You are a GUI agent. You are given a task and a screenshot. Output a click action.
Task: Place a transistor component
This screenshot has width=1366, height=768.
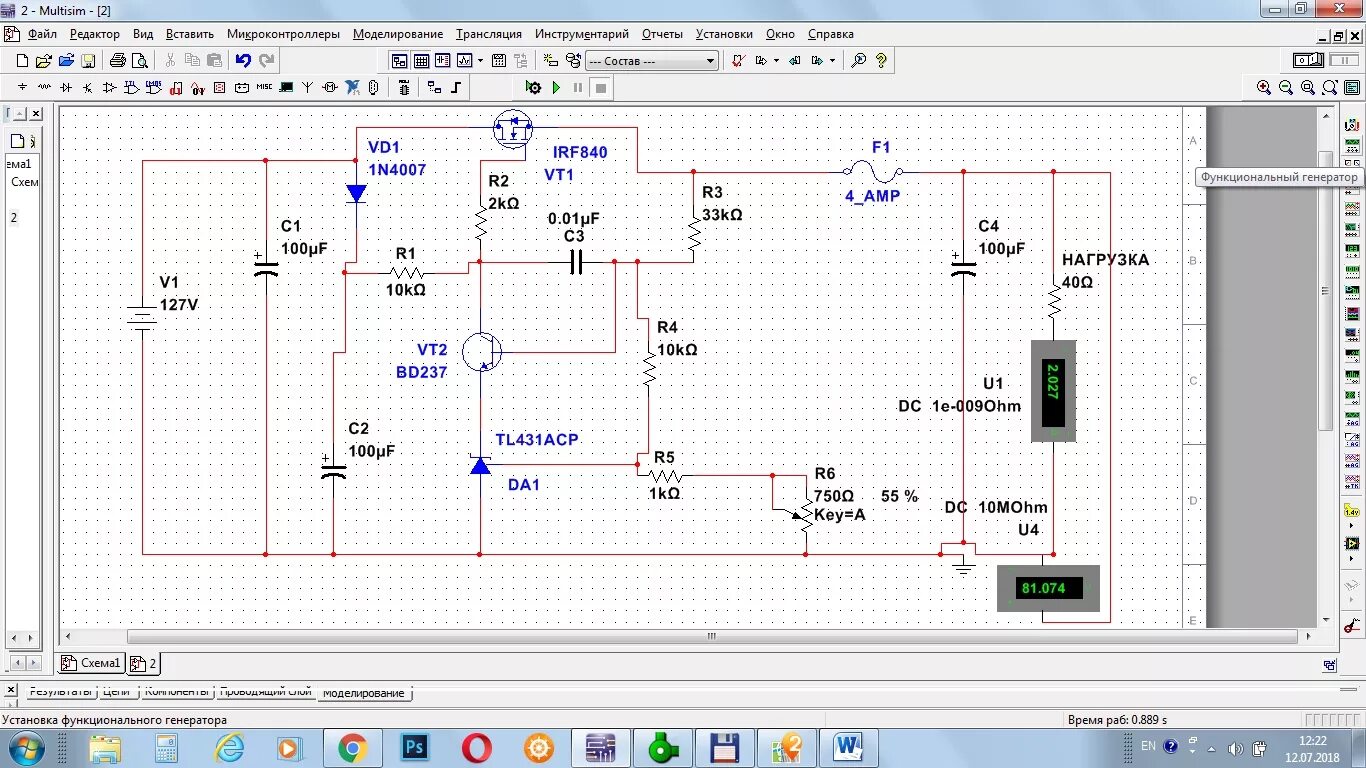[88, 87]
